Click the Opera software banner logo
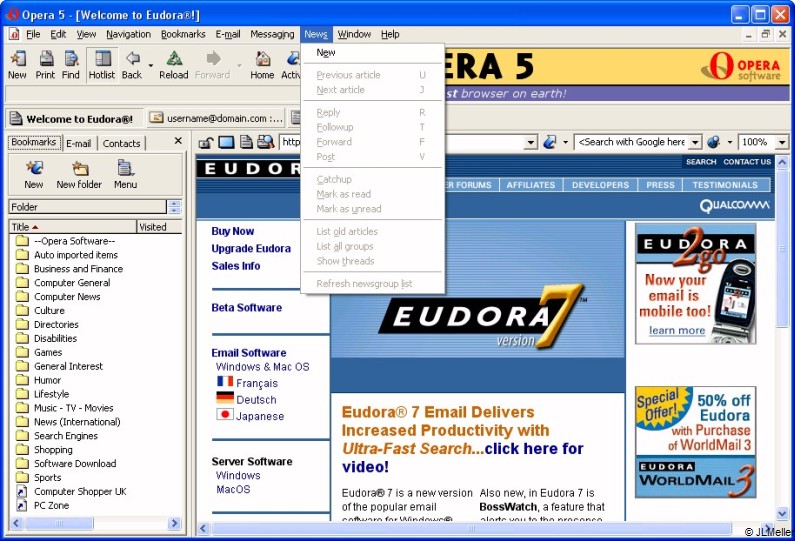Viewport: 795px width, 541px height. point(741,67)
